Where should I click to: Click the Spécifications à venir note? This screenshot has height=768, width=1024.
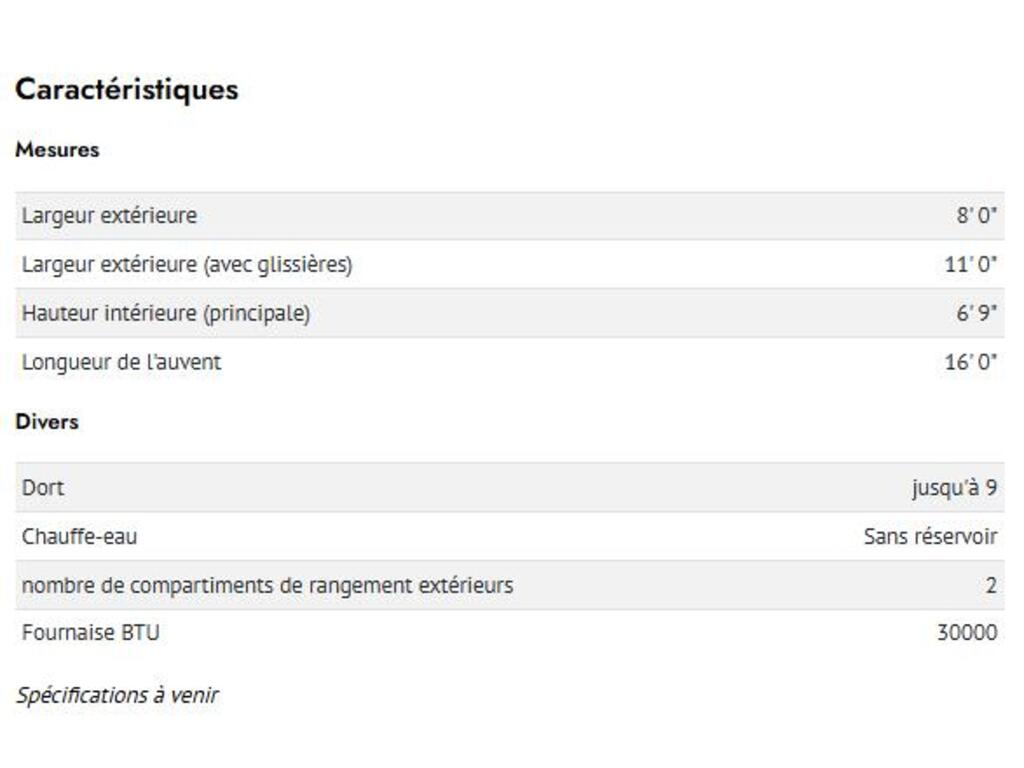117,695
